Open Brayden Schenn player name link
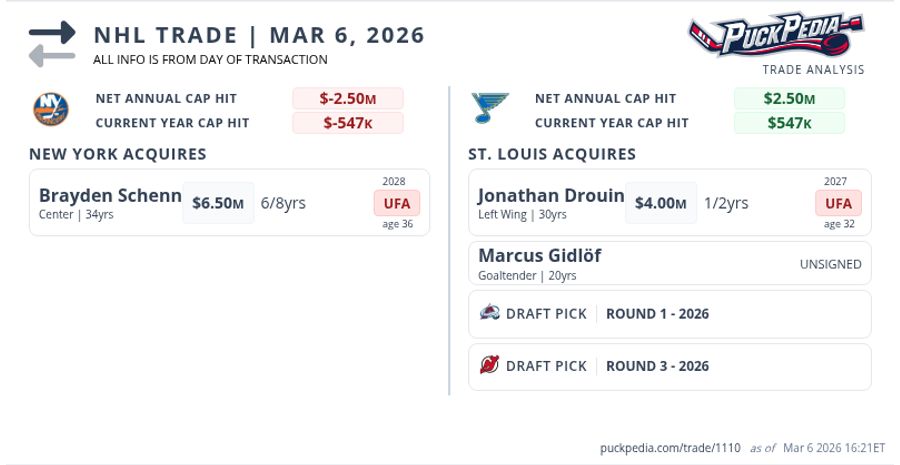 point(110,195)
